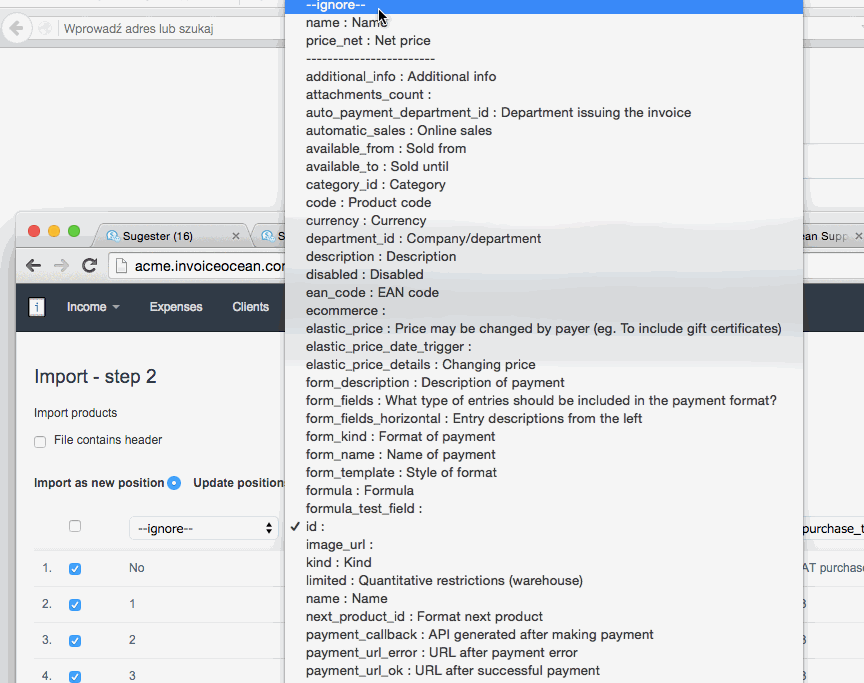Select code : Product code option
This screenshot has height=683, width=864.
click(544, 203)
